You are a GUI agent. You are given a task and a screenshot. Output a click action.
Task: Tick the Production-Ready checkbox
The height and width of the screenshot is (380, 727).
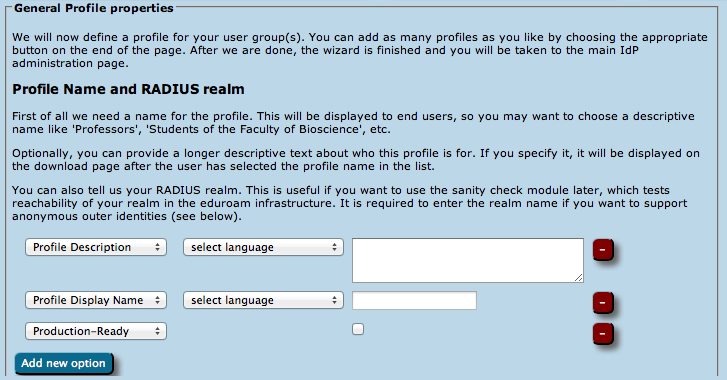358,329
